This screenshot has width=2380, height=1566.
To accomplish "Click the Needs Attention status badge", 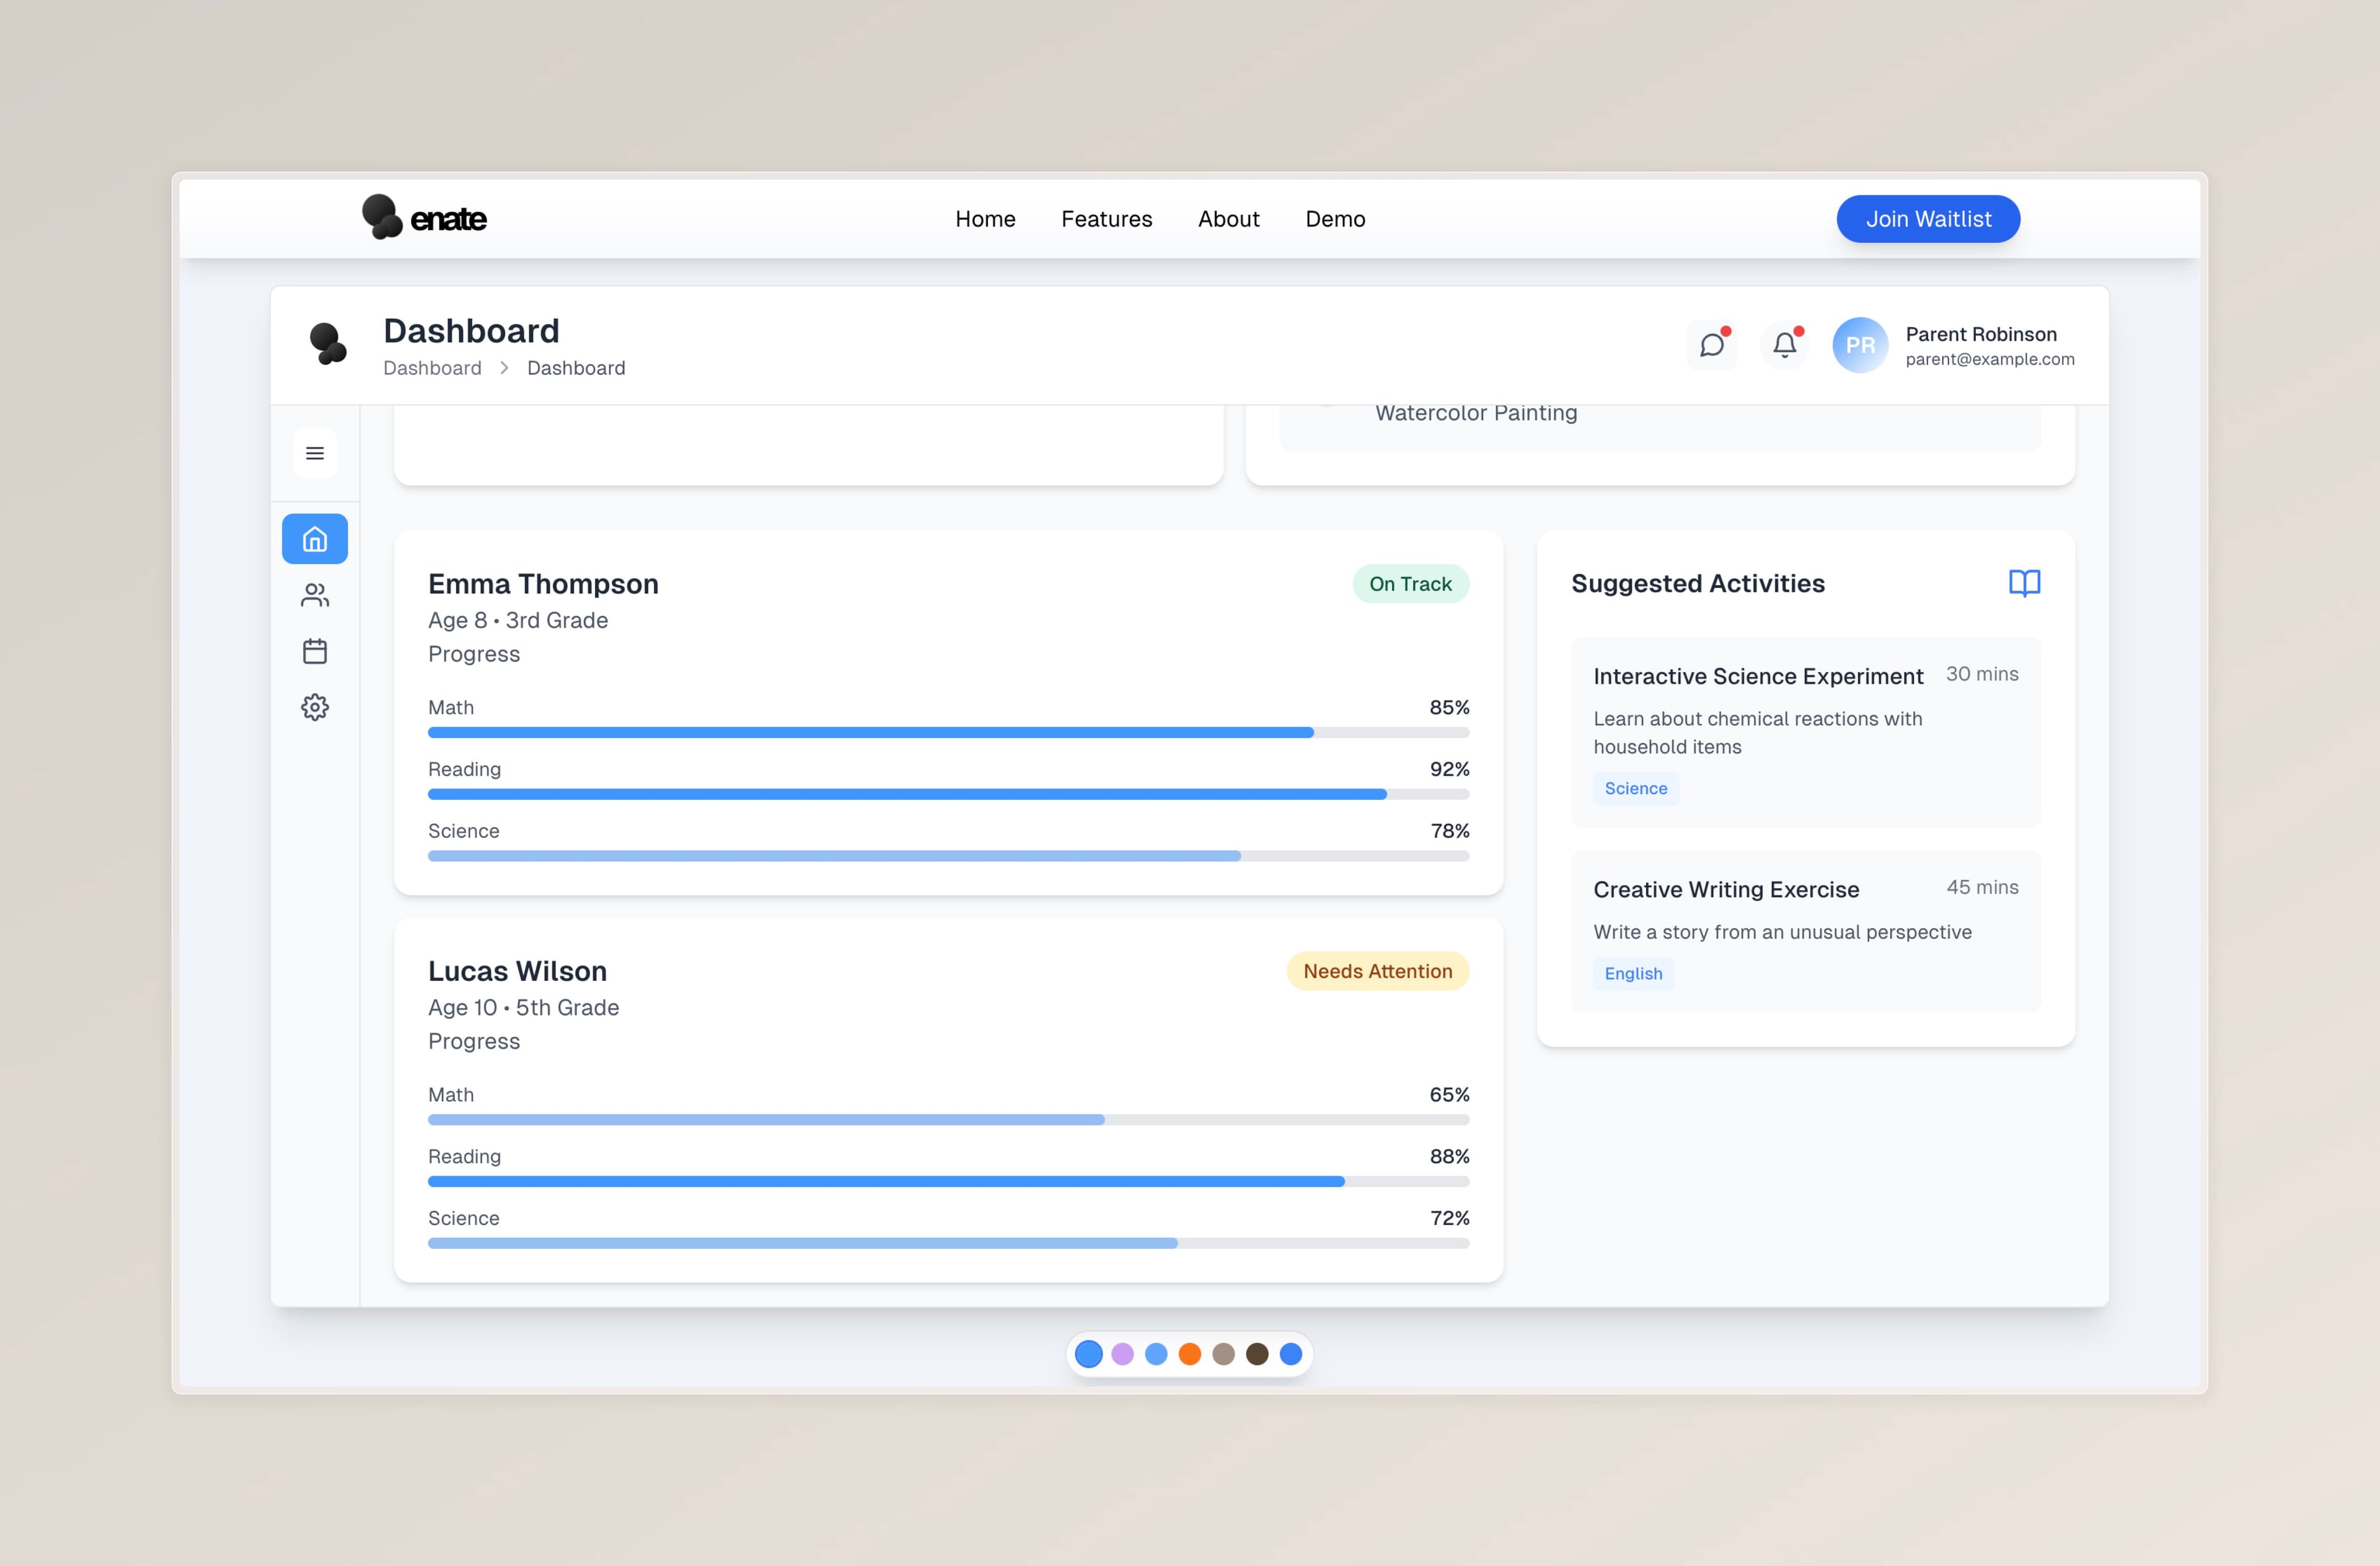I will (x=1377, y=971).
